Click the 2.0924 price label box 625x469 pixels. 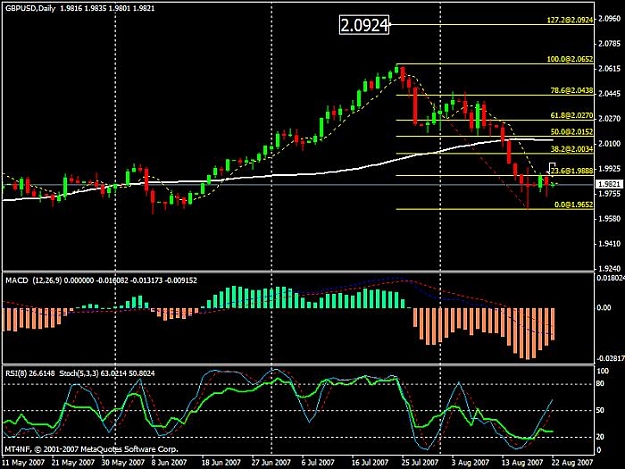364,26
